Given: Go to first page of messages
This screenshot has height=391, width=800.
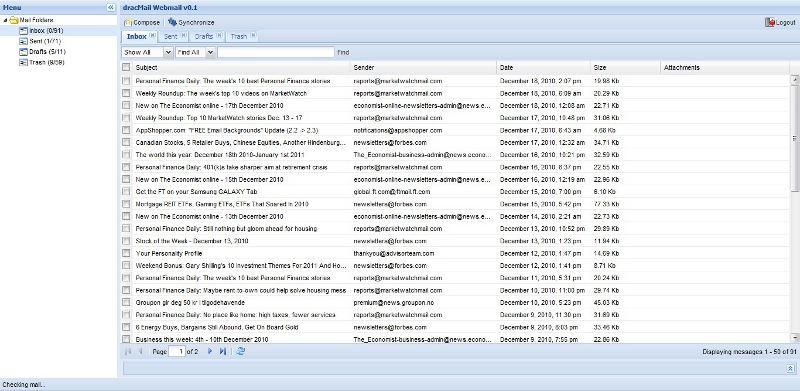Looking at the screenshot, I should 128,351.
